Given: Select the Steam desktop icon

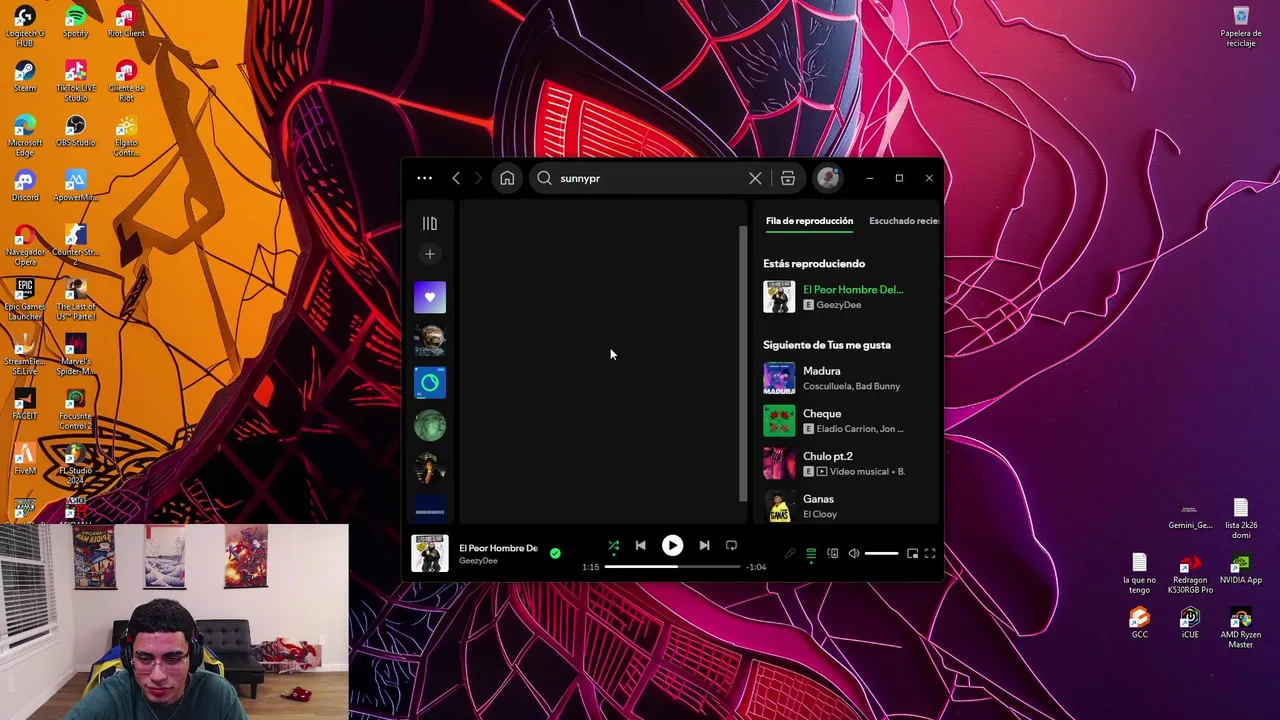Looking at the screenshot, I should [25, 77].
